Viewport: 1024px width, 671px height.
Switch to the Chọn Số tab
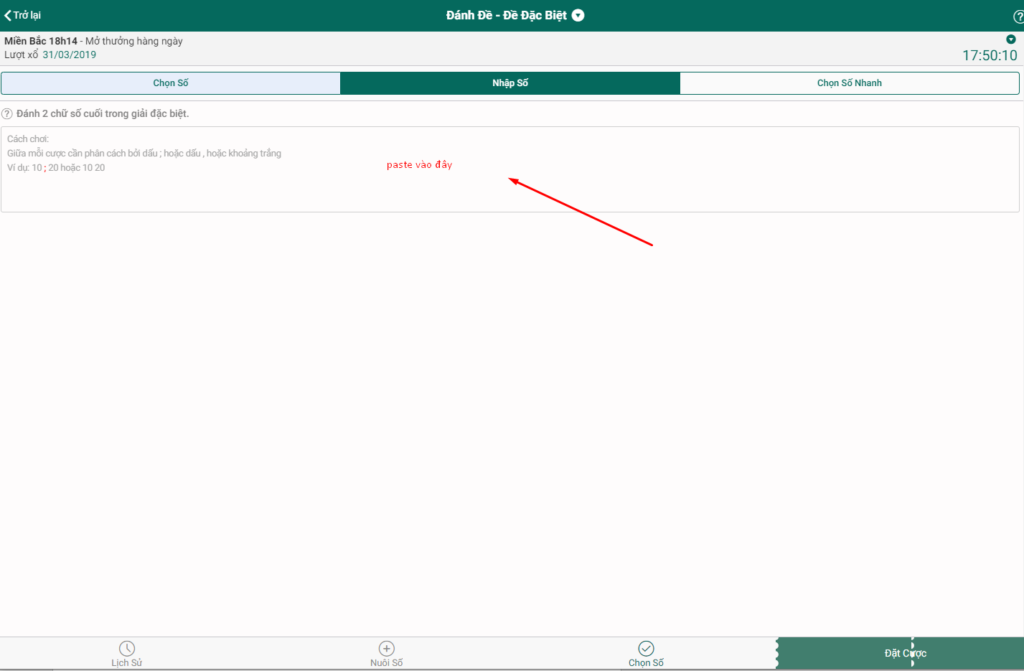click(170, 83)
